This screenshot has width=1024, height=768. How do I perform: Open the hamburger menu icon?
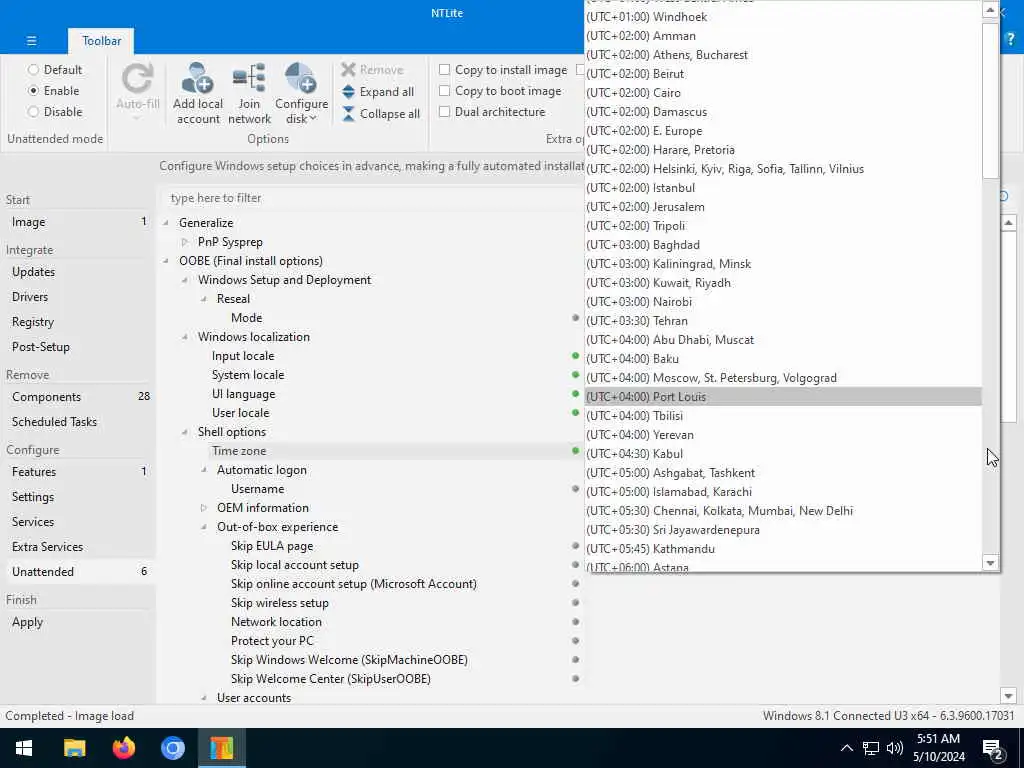click(31, 40)
